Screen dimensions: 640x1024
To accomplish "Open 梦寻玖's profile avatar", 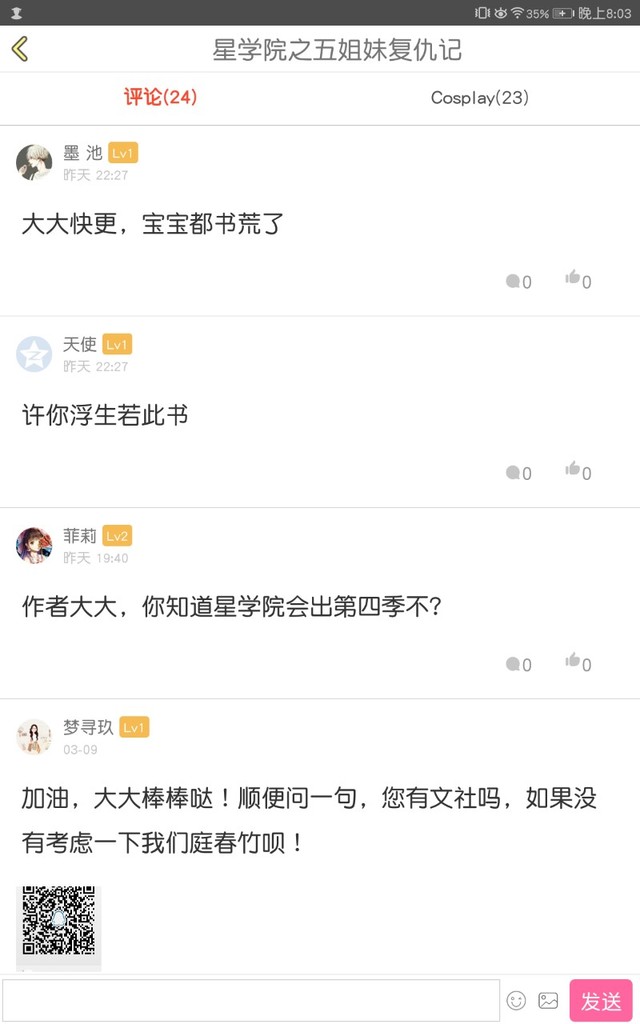I will 34,737.
